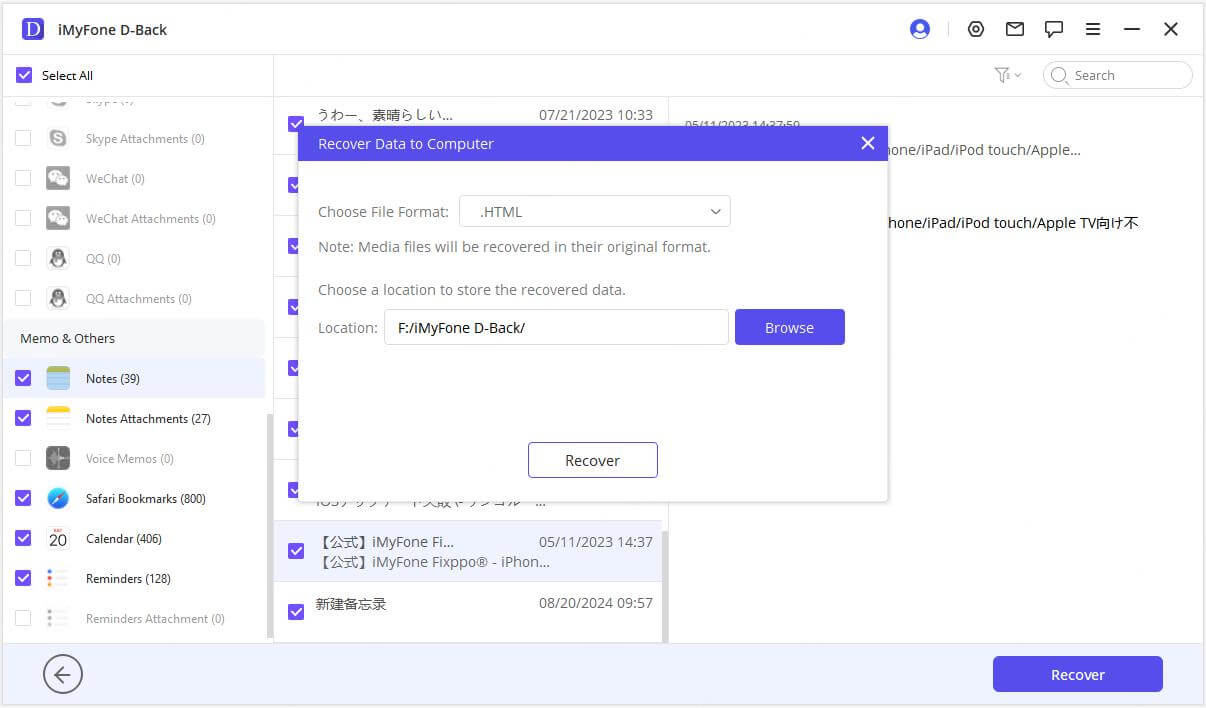
Task: Uncheck the 【公式】iMyFone Fi... note checkbox
Action: click(296, 551)
